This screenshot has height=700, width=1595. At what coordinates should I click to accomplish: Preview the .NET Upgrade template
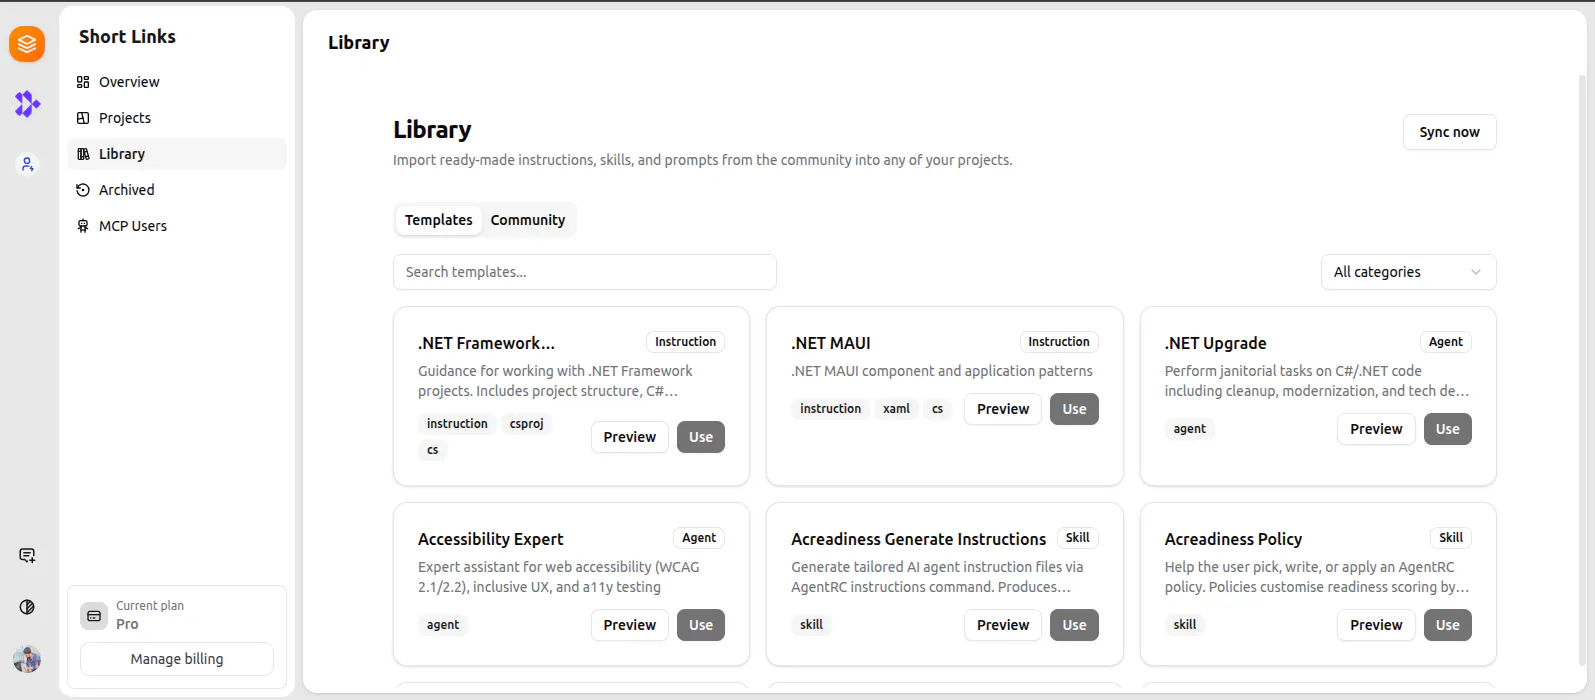[x=1376, y=429]
